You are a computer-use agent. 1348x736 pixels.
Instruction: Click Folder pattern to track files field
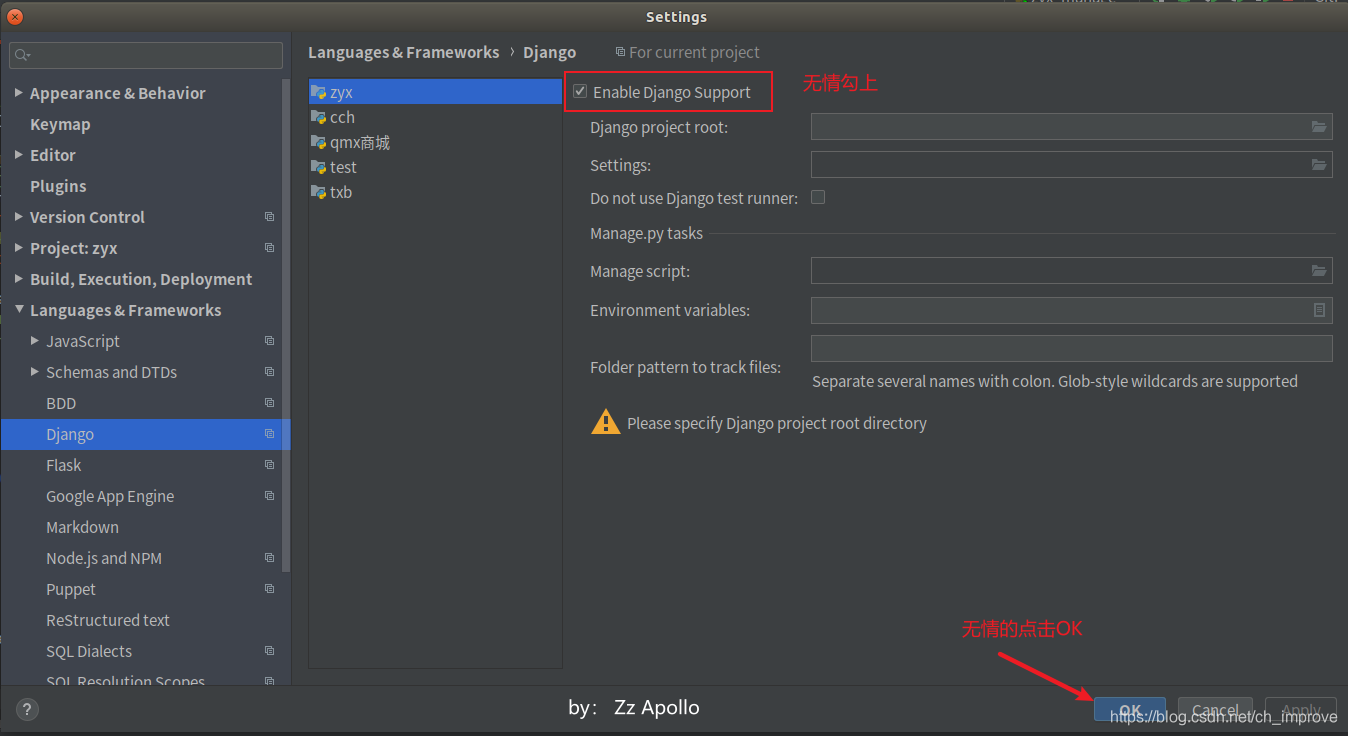click(x=1072, y=348)
